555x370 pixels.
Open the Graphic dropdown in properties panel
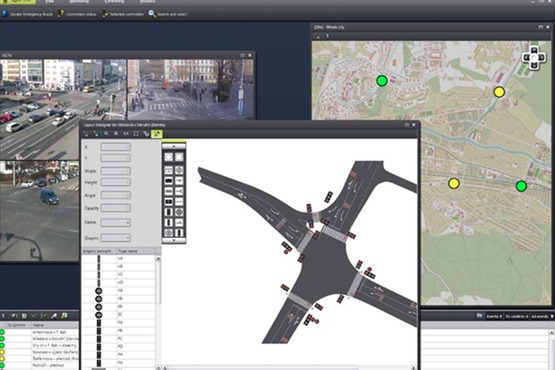[115, 238]
